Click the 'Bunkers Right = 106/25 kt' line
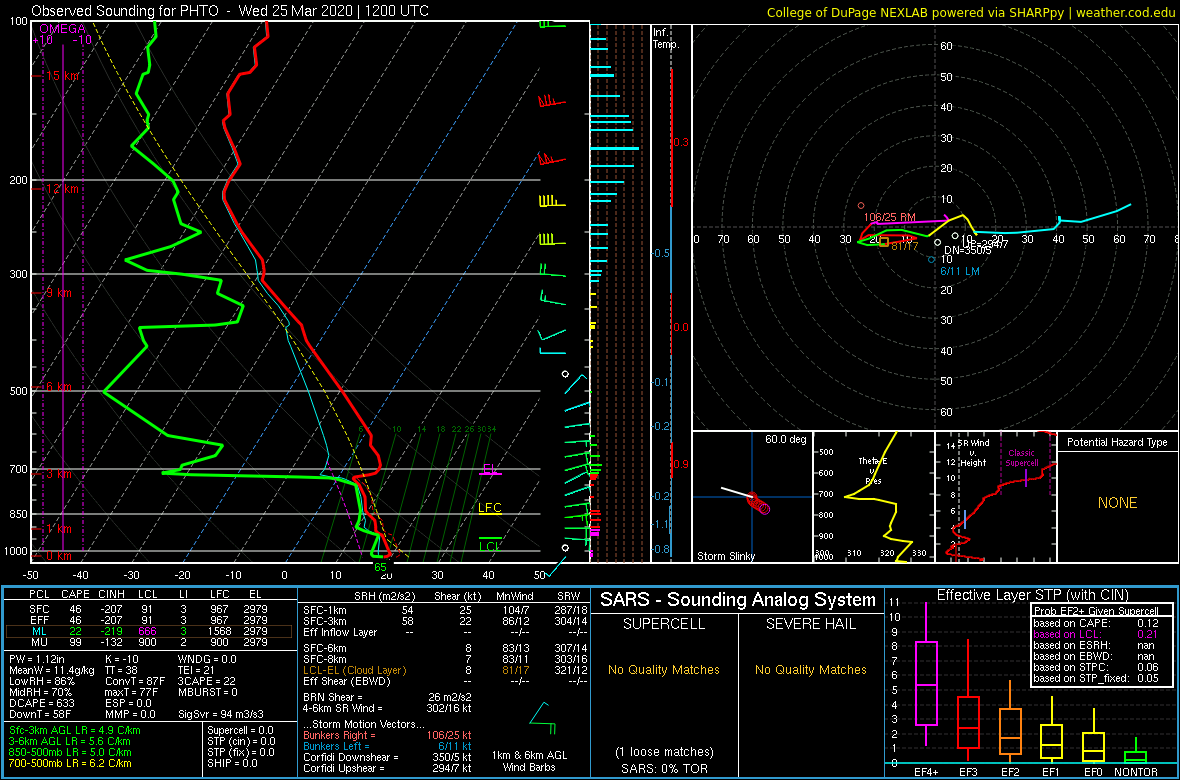 click(386, 736)
